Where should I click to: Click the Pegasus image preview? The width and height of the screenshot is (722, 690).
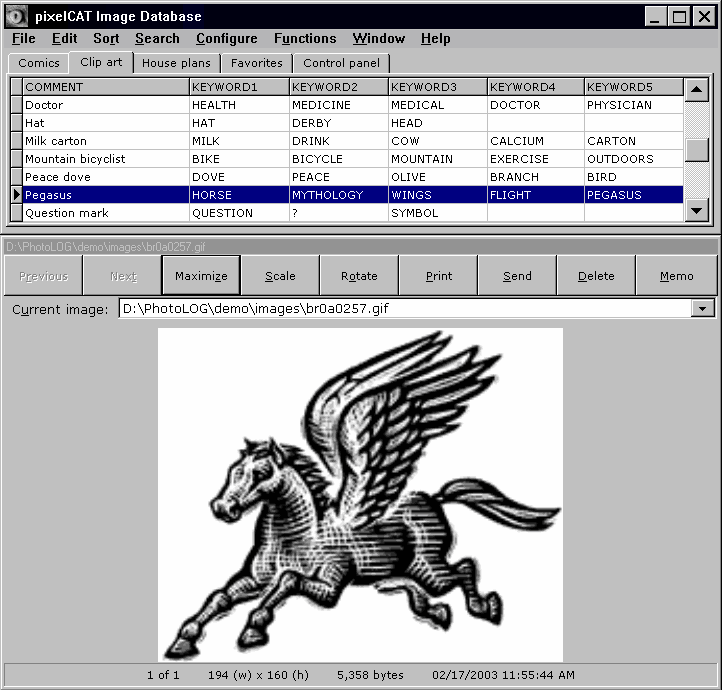(x=360, y=495)
